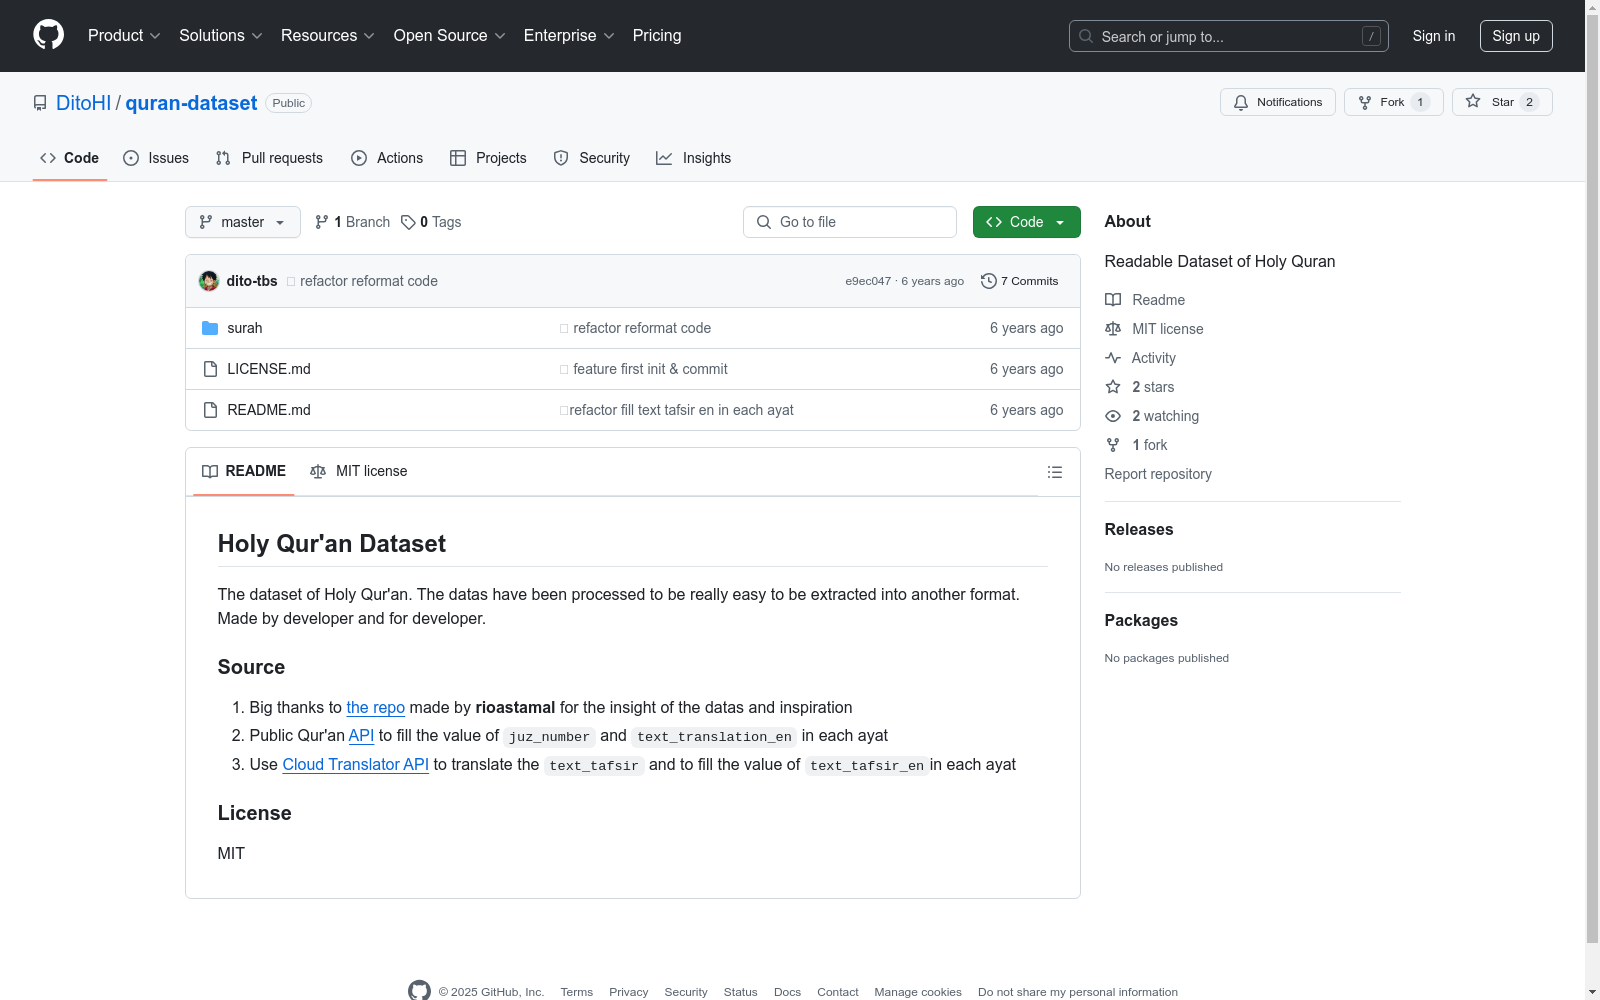The image size is (1600, 1000).
Task: Star this repository
Action: pyautogui.click(x=1502, y=102)
